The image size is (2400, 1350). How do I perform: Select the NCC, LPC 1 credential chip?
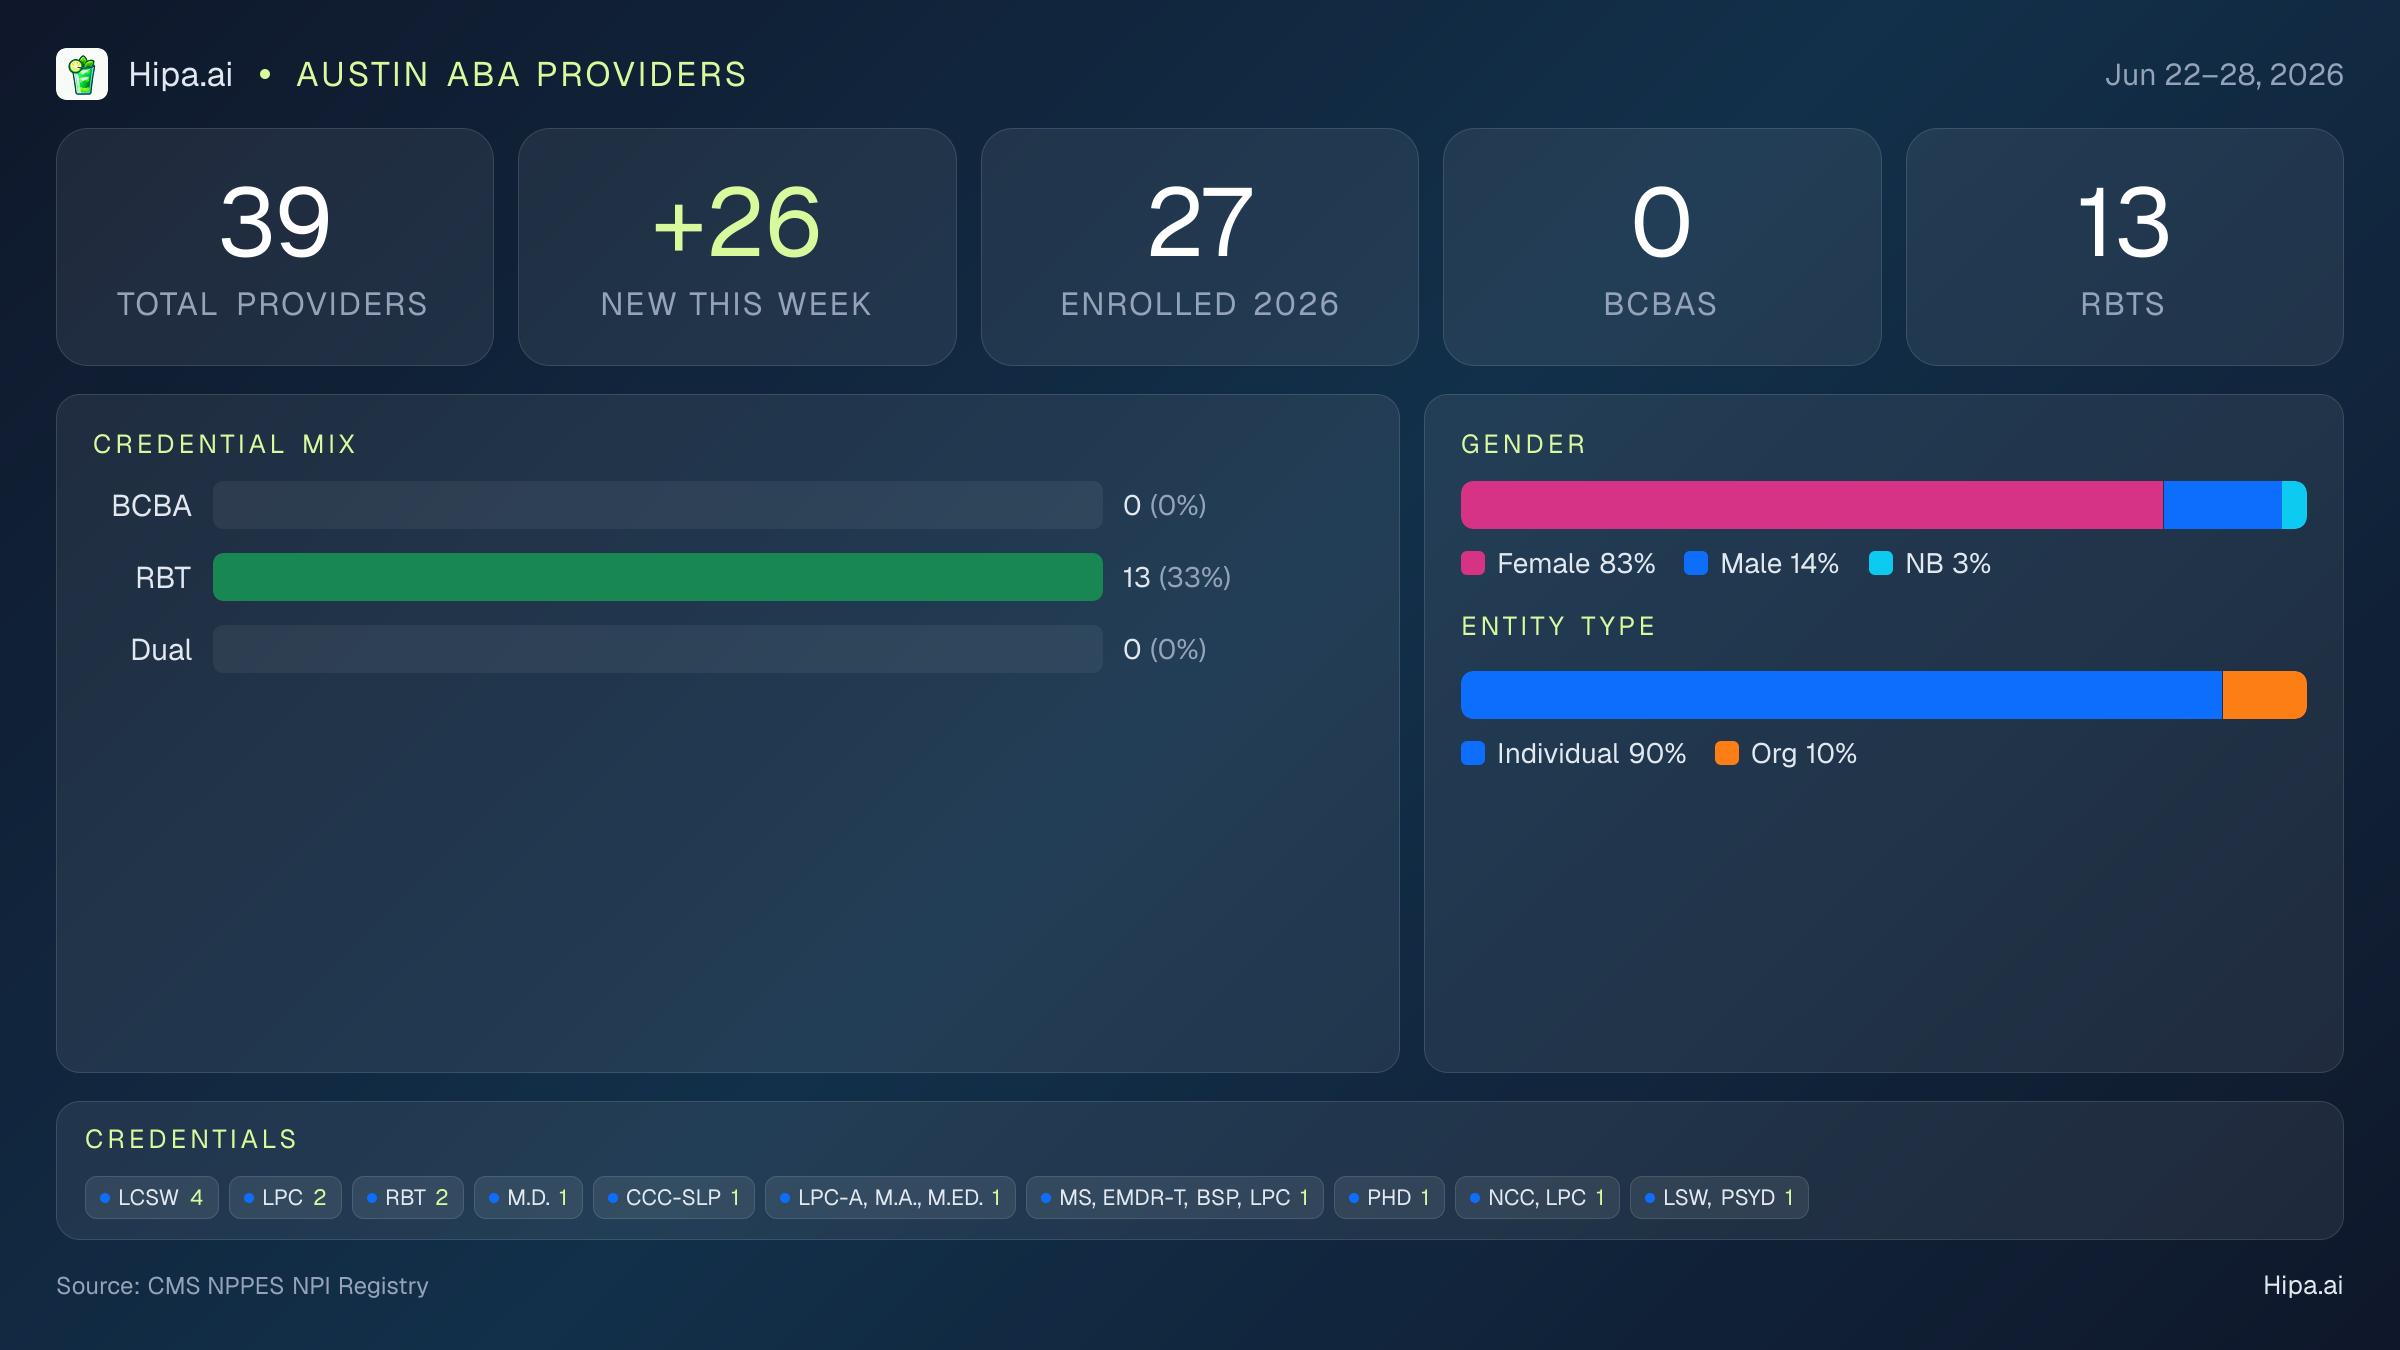[x=1537, y=1197]
